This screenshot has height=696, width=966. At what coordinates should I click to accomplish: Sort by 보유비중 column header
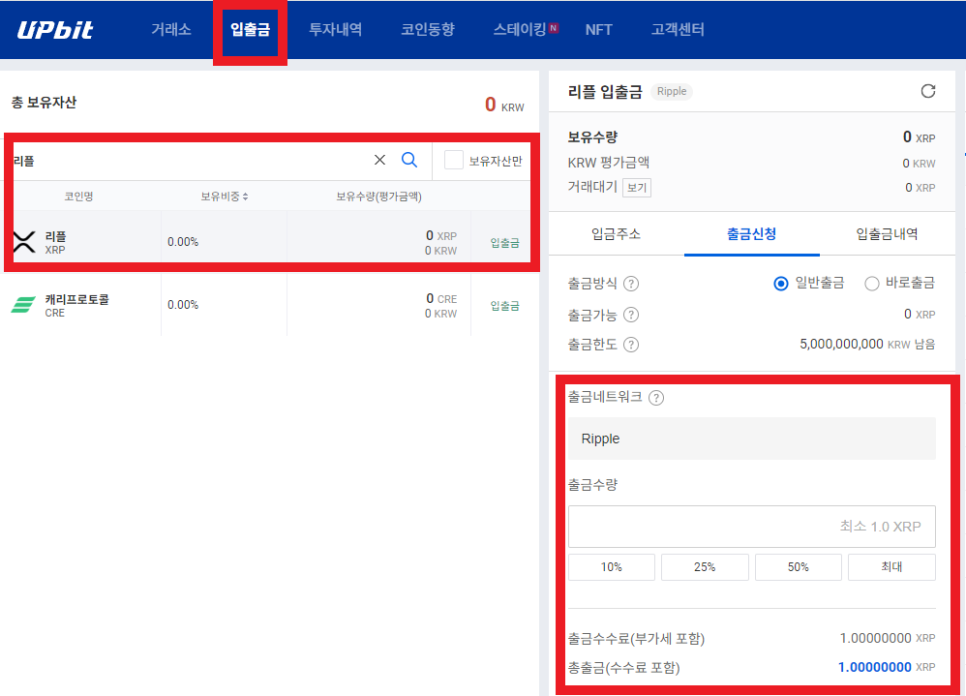[224, 196]
